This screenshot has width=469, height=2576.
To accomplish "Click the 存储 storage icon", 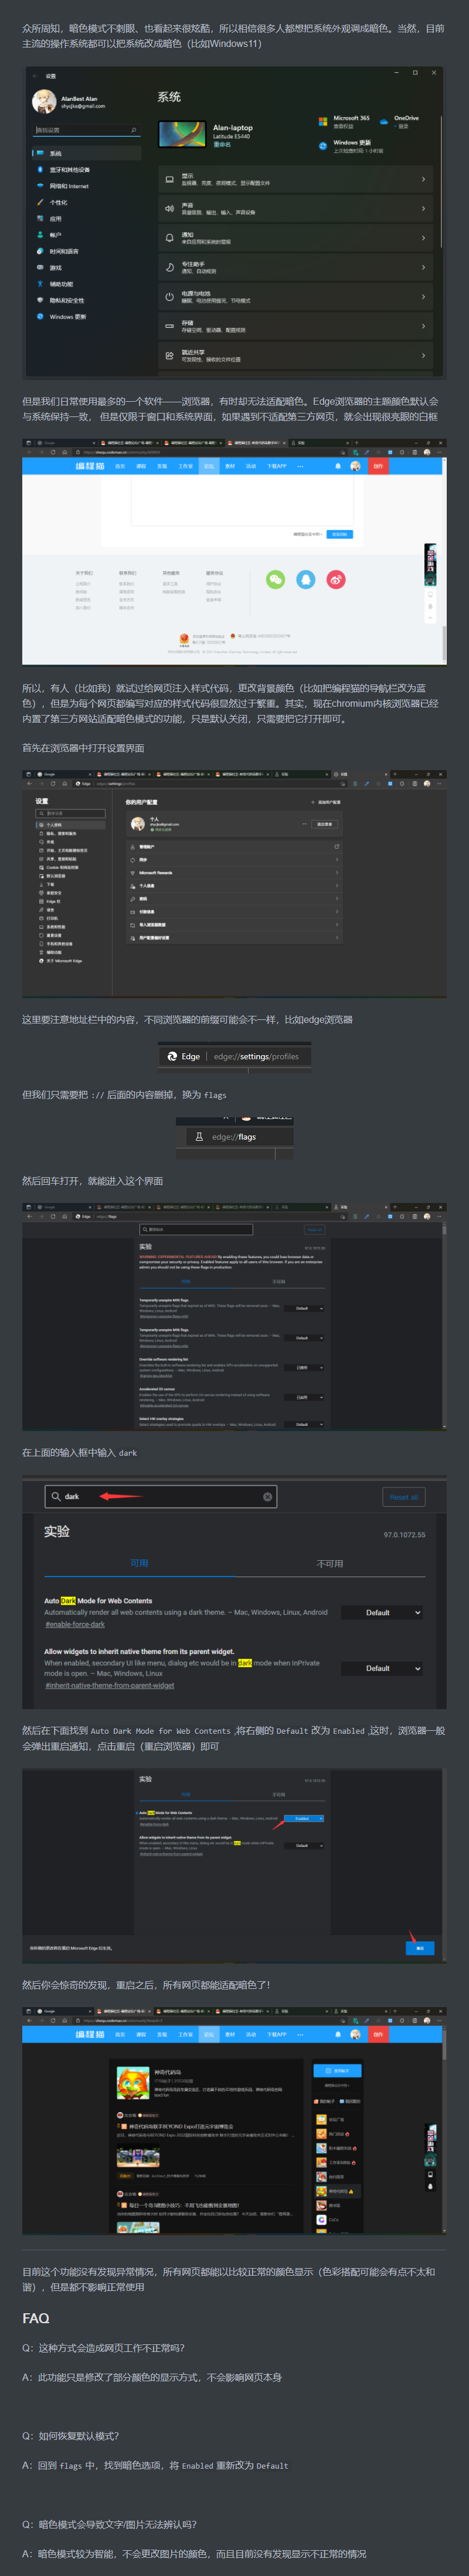I will pyautogui.click(x=169, y=326).
